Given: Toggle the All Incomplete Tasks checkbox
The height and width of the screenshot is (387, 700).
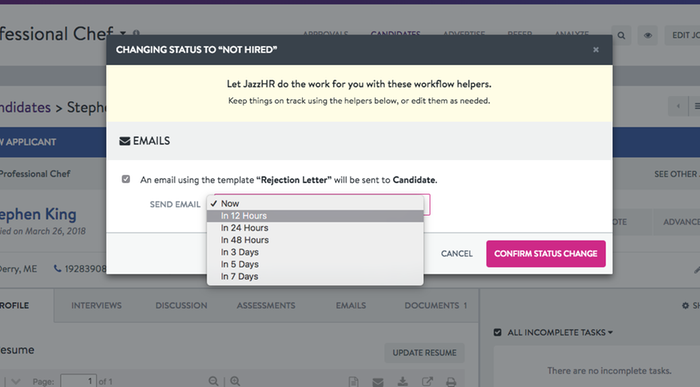Looking at the screenshot, I should coord(497,332).
